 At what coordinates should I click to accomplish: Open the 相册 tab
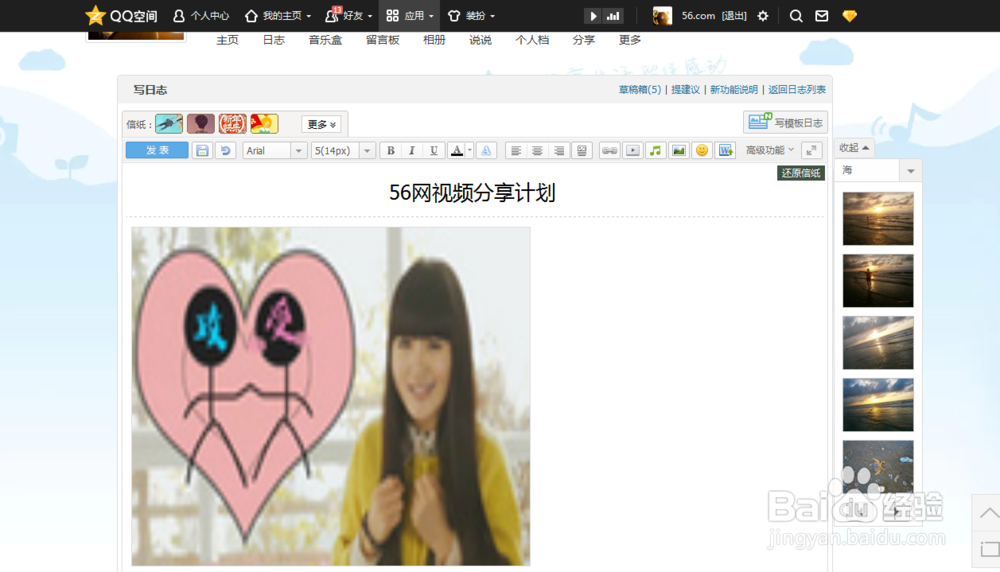click(x=434, y=40)
